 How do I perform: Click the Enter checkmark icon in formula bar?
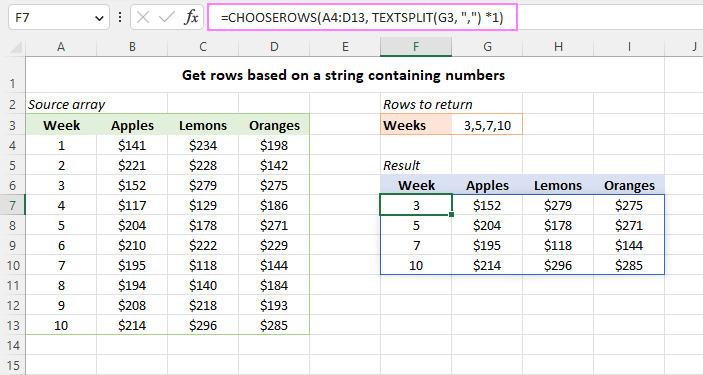click(x=167, y=17)
